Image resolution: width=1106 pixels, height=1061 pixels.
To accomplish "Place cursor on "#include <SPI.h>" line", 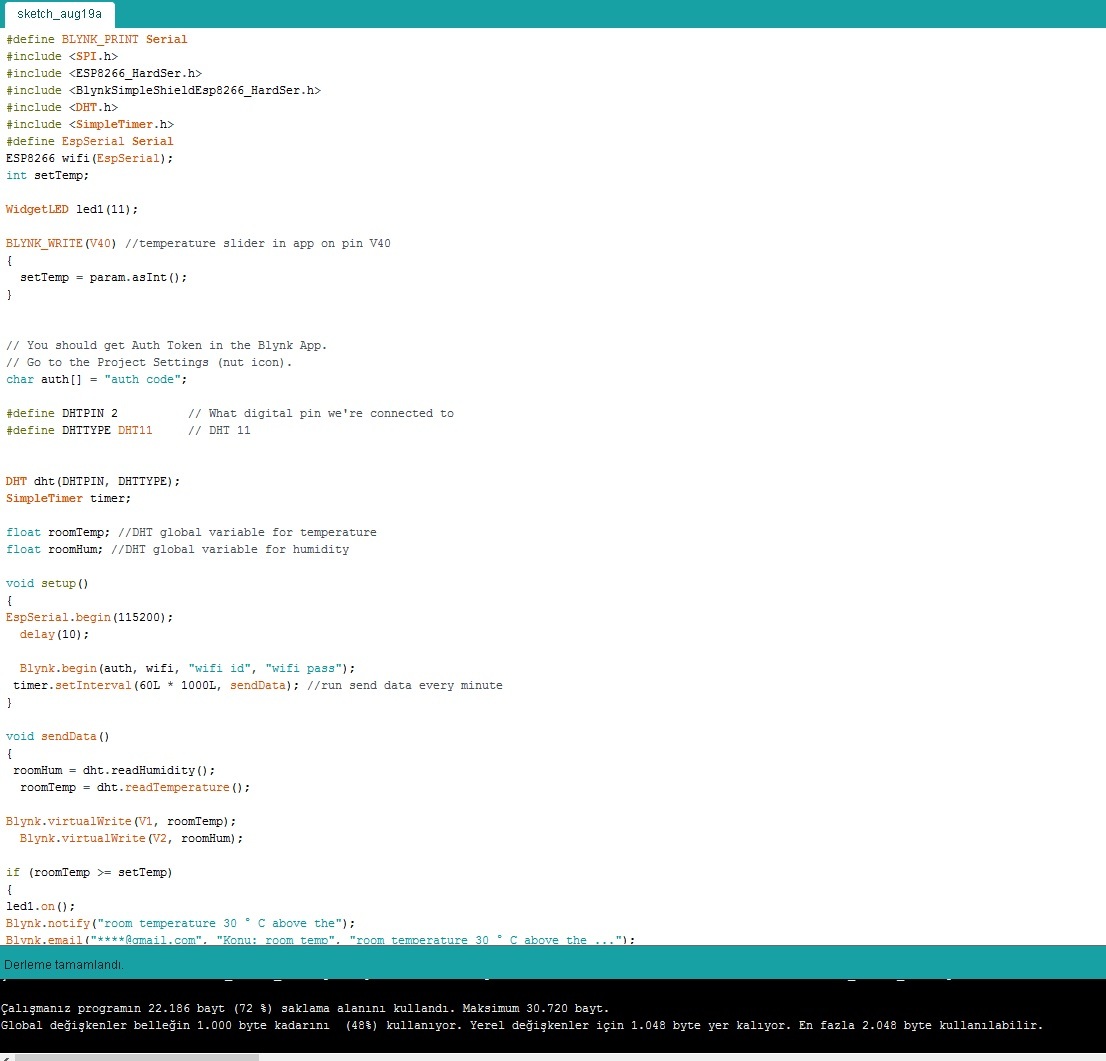I will pyautogui.click(x=62, y=56).
